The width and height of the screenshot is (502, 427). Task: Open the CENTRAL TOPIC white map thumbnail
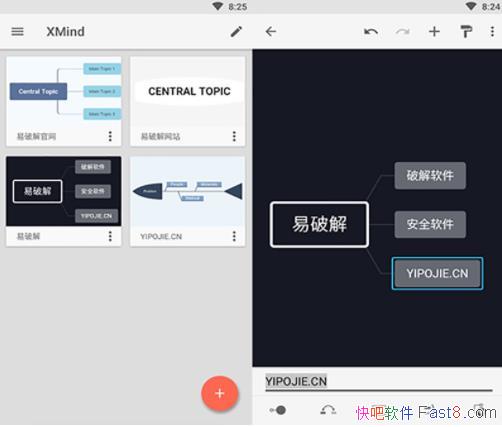[188, 91]
